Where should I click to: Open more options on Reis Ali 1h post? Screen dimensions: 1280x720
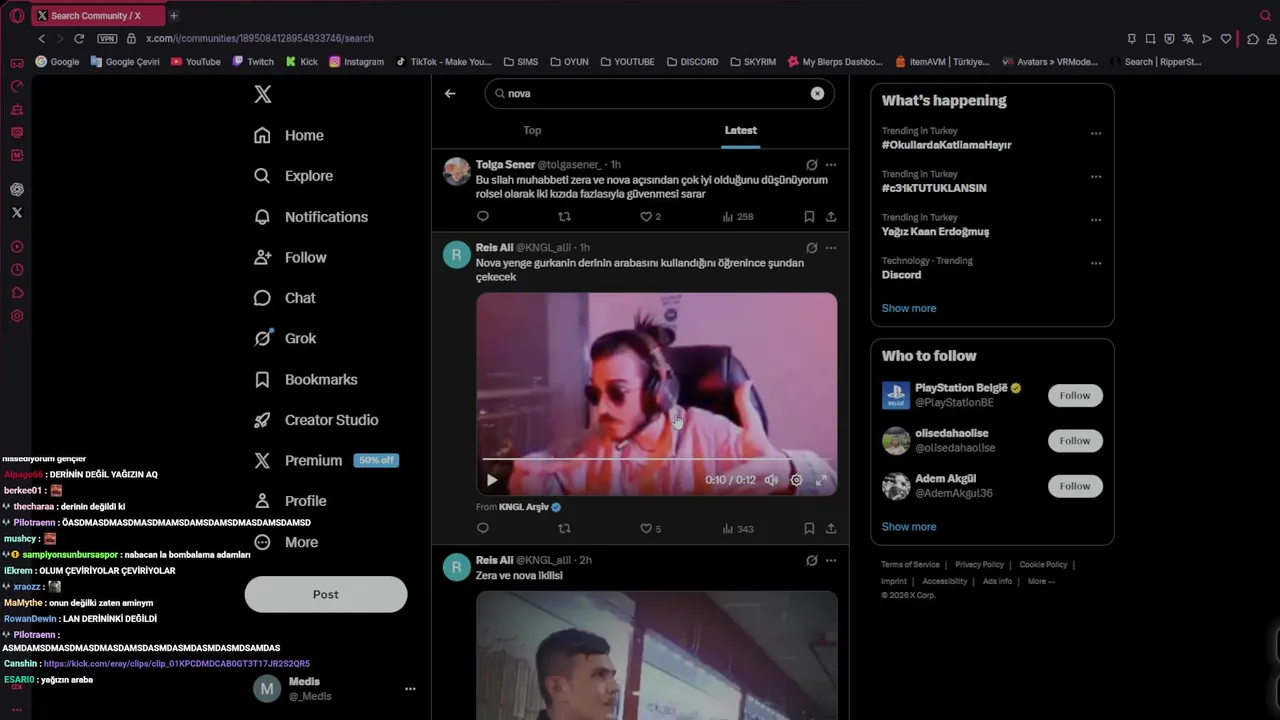(831, 248)
